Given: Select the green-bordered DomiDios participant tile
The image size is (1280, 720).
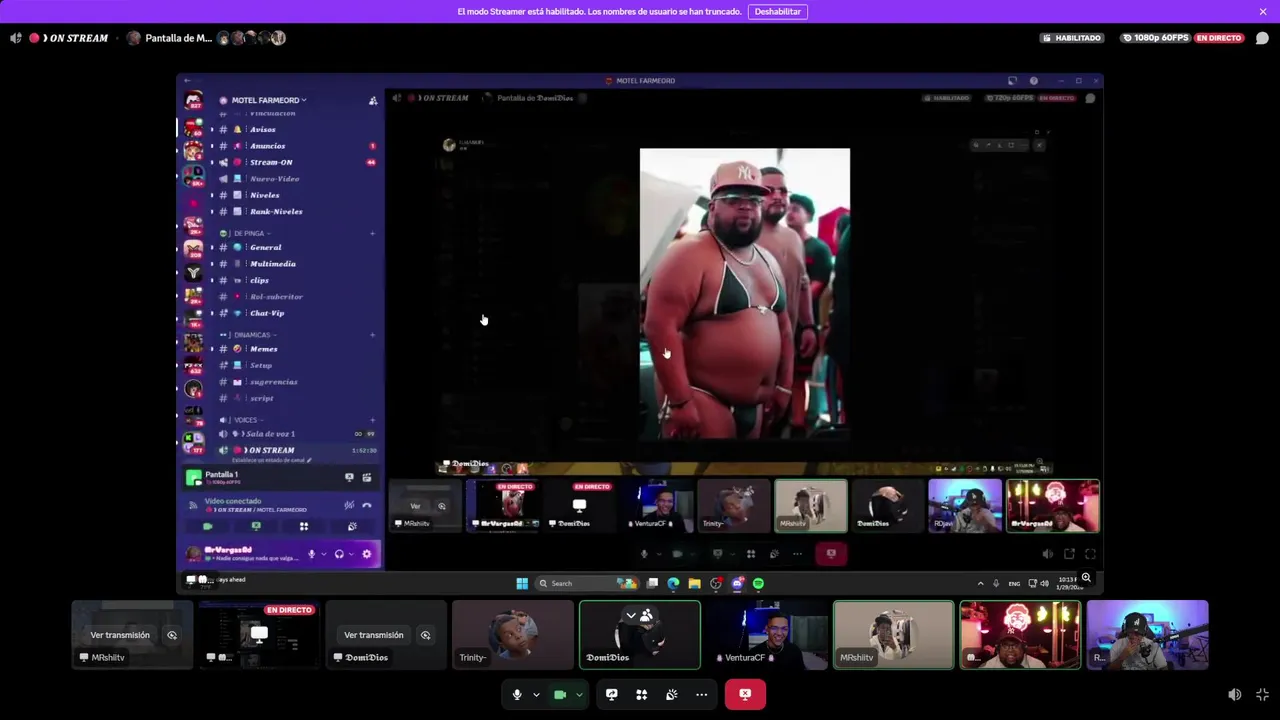Looking at the screenshot, I should (640, 634).
